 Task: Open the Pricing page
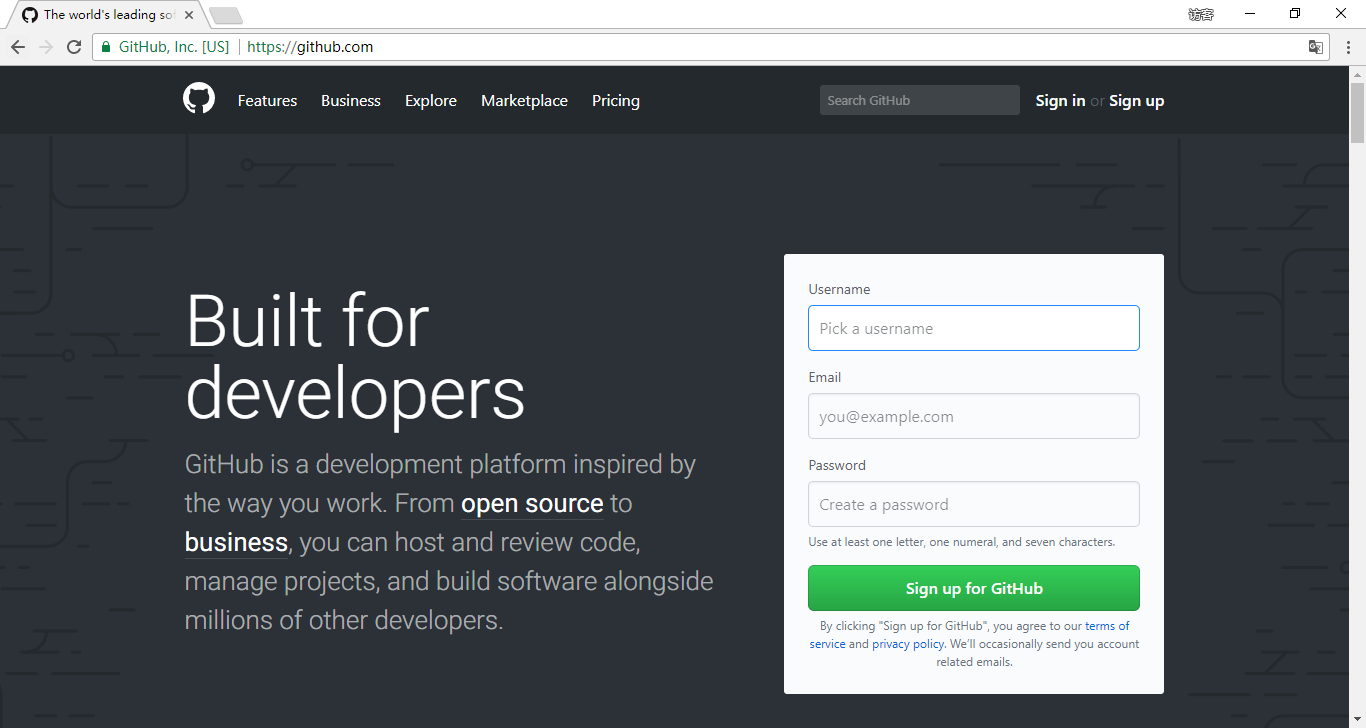coord(615,100)
